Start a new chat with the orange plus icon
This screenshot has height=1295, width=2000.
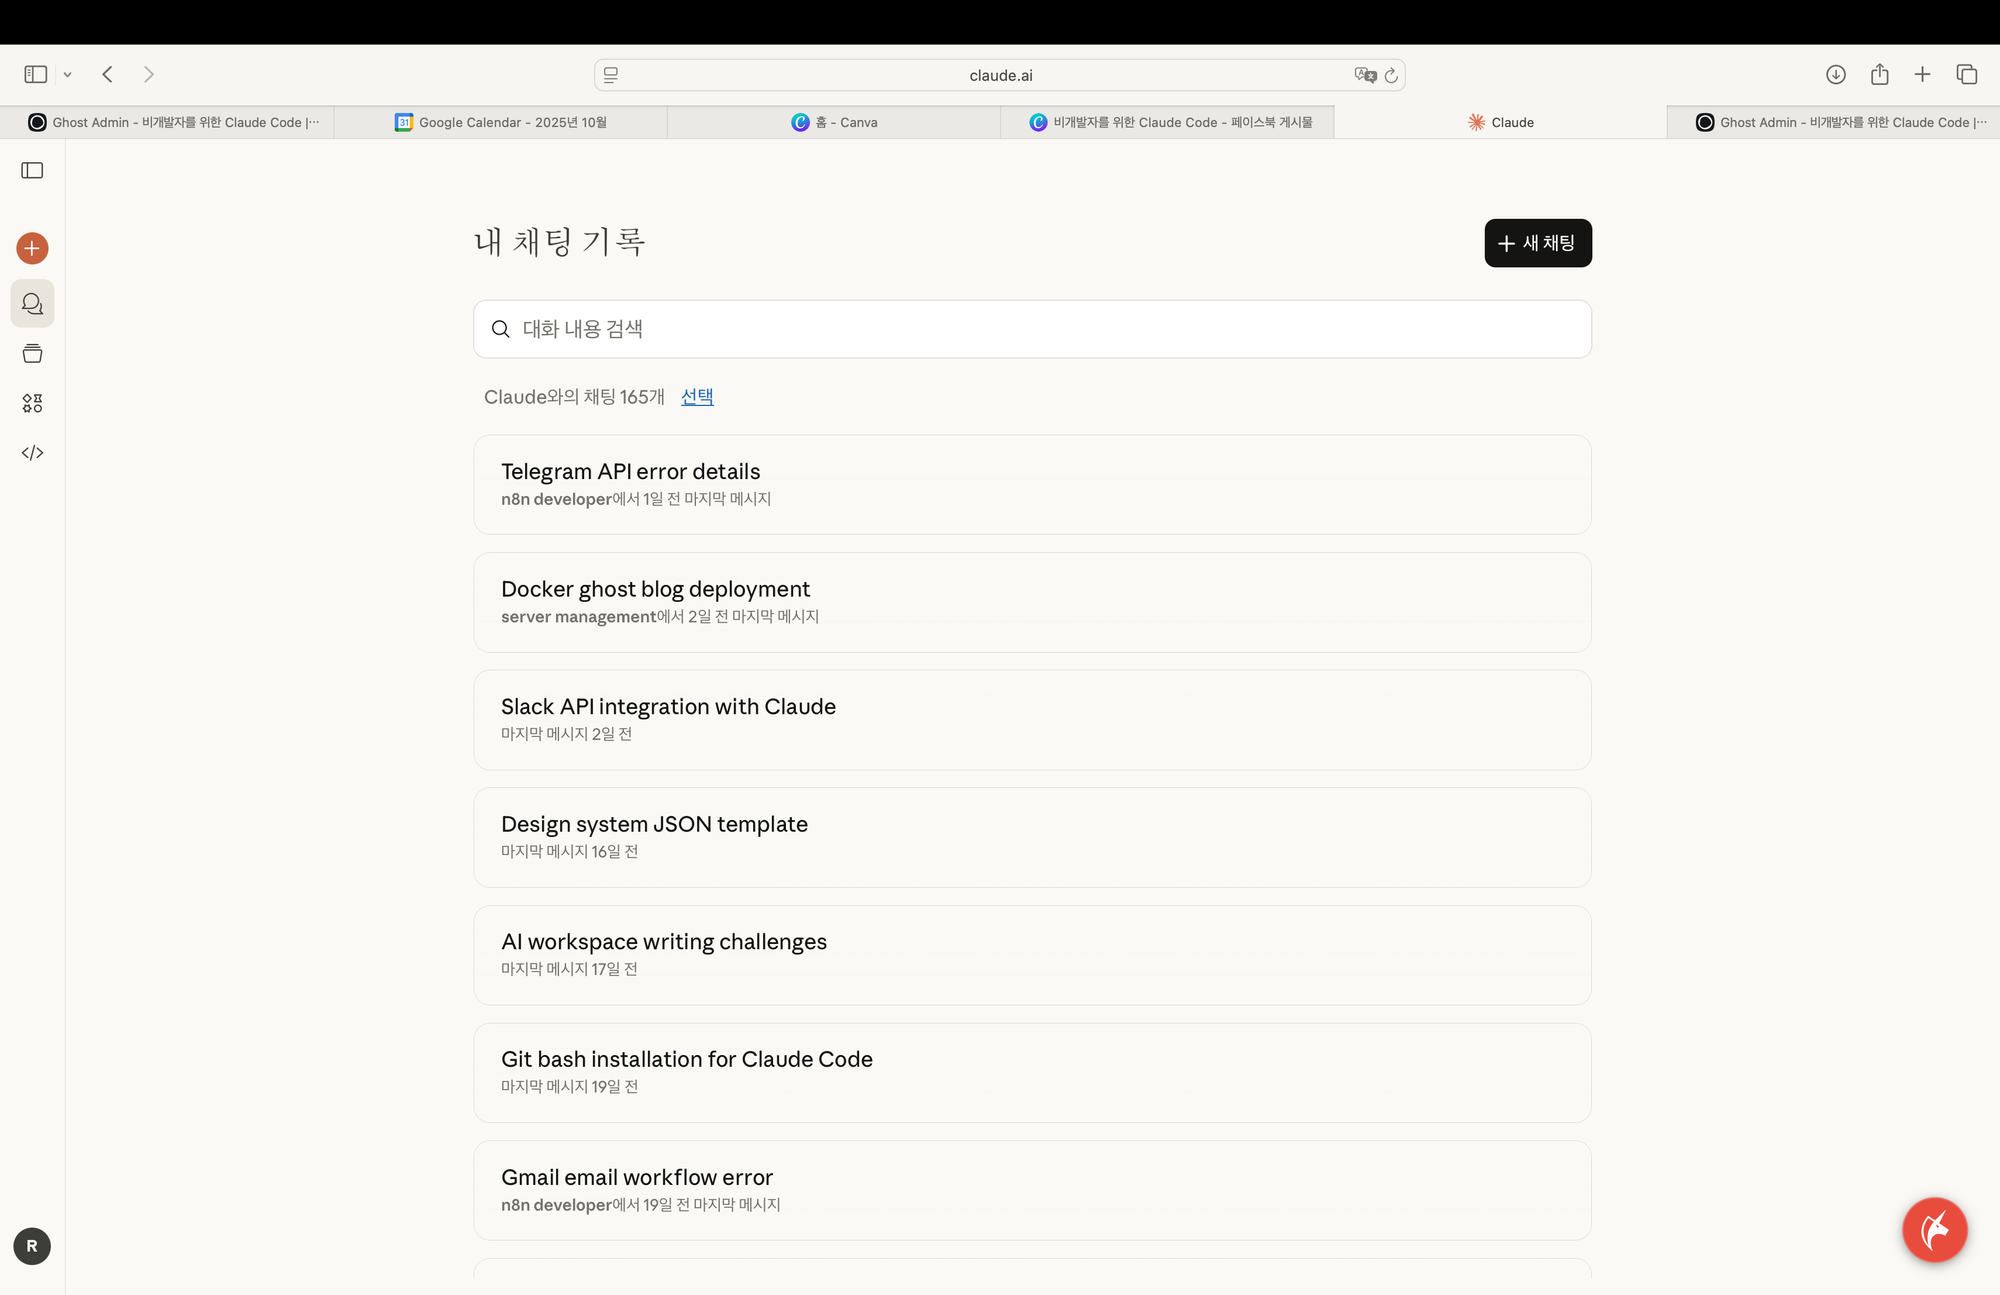[x=32, y=248]
